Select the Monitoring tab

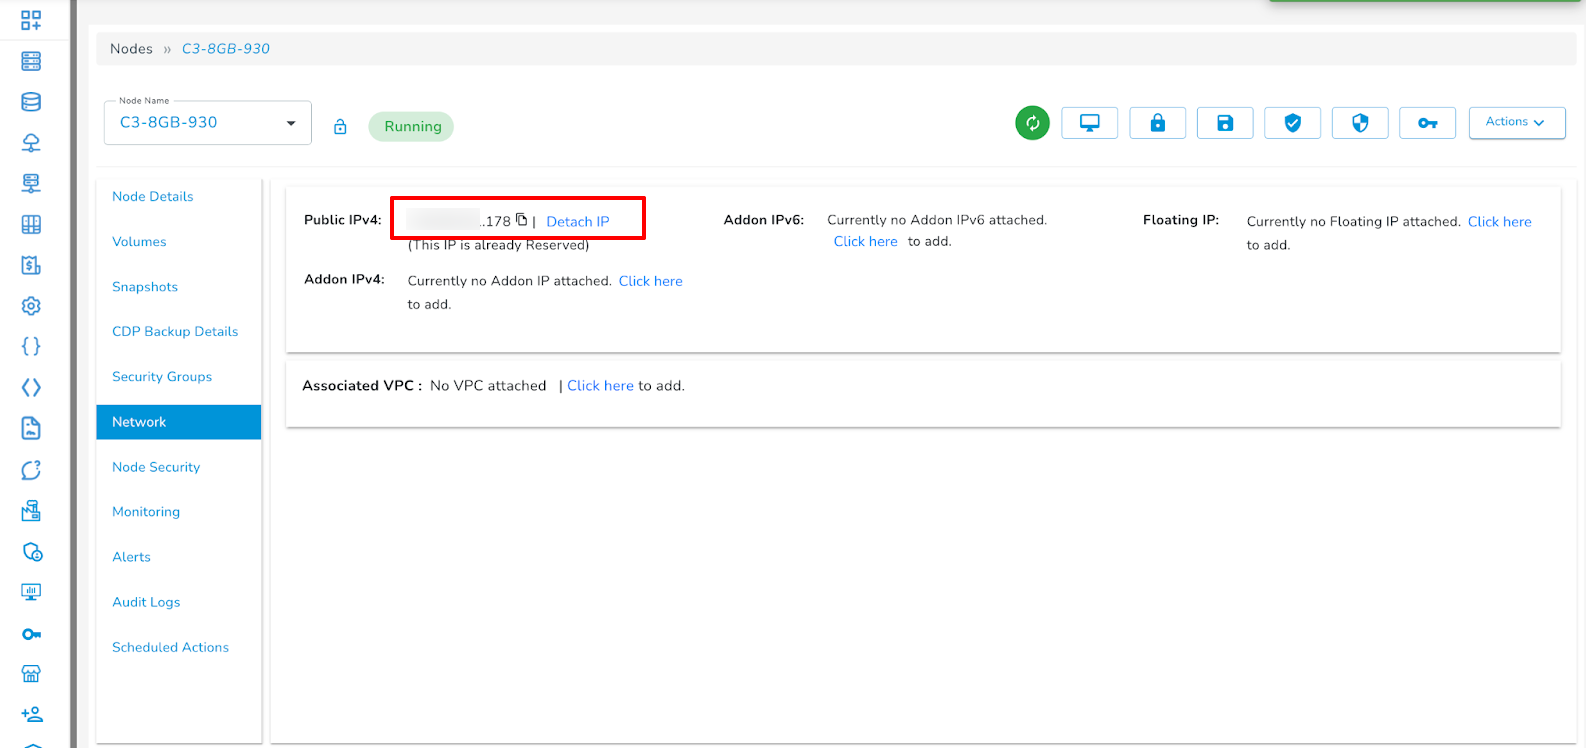pos(146,512)
